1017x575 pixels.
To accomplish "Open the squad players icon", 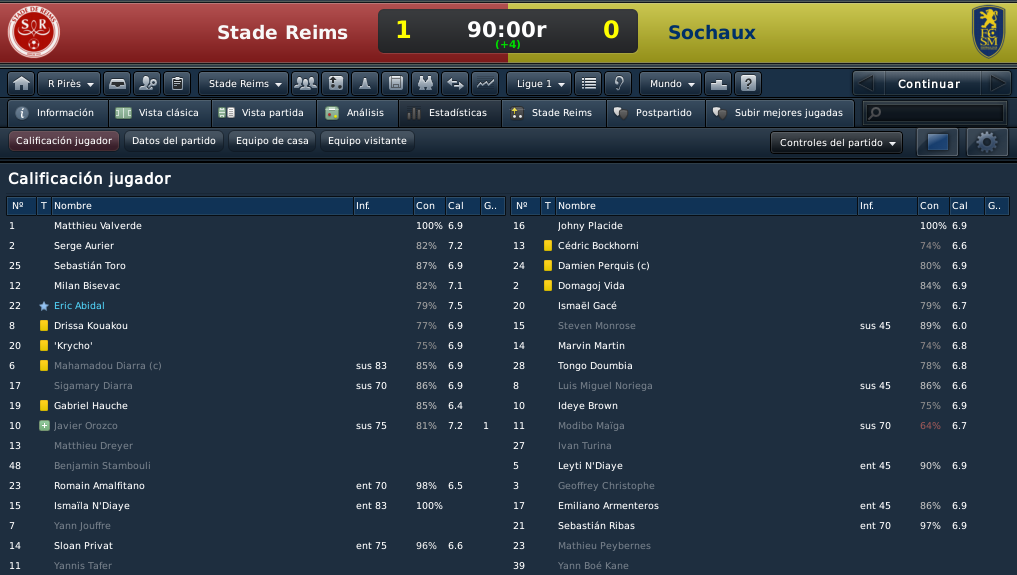I will [305, 84].
